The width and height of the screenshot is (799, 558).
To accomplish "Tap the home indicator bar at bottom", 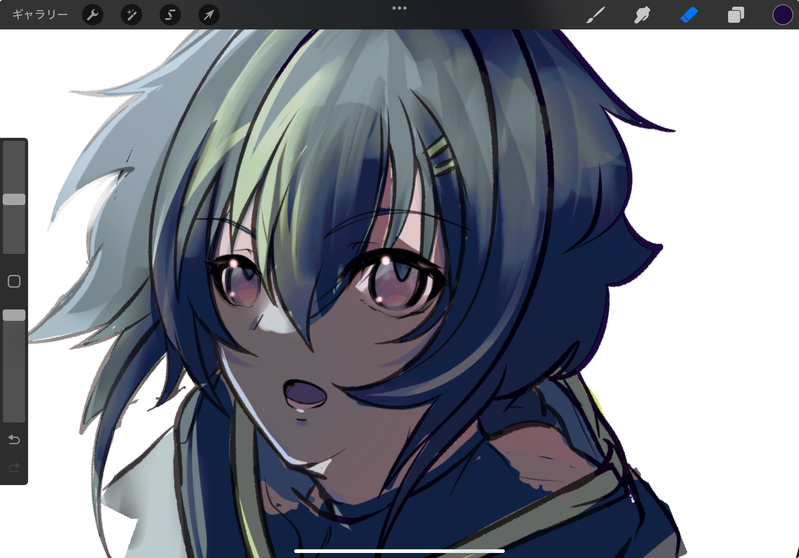I will [400, 551].
